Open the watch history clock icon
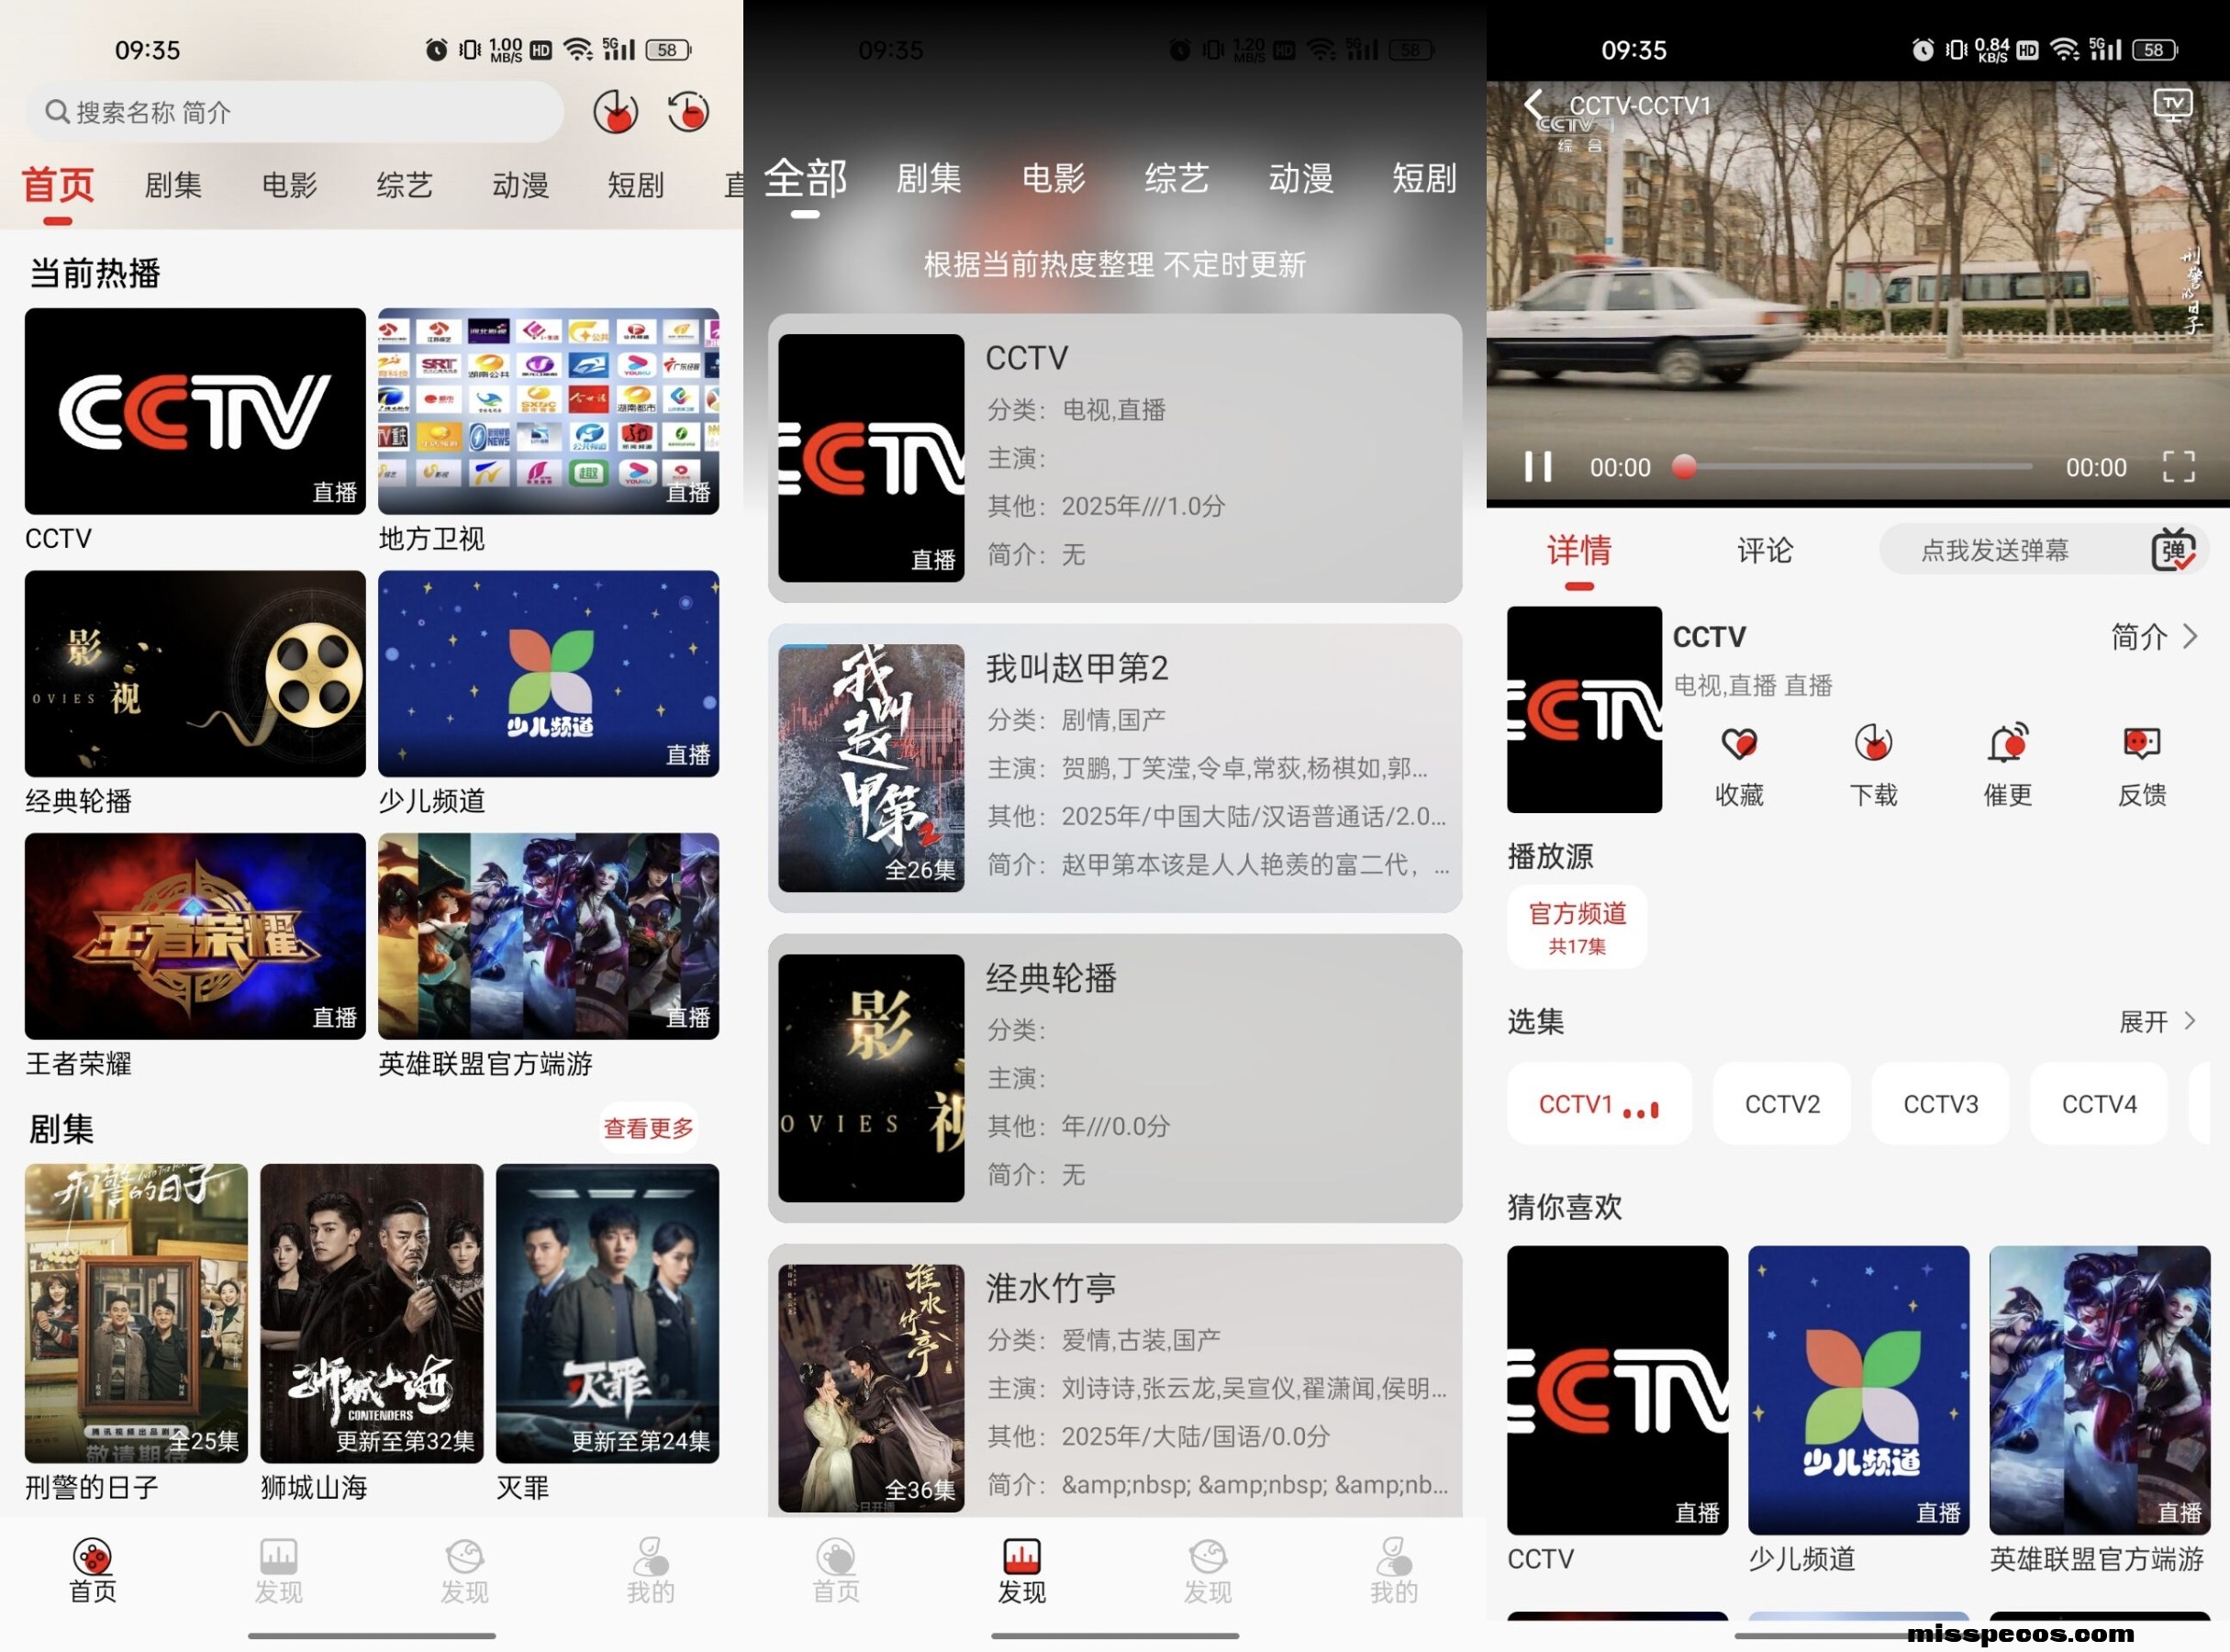2230x1652 pixels. point(688,111)
